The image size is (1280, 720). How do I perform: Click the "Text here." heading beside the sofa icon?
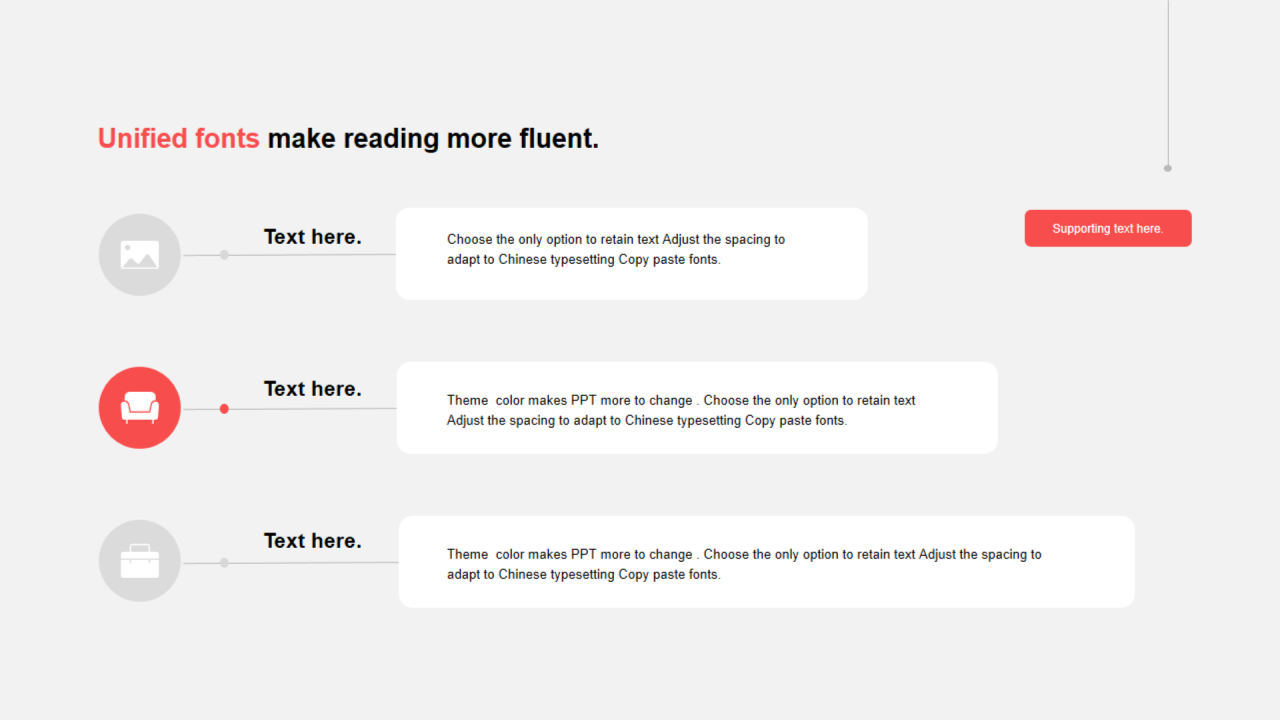(313, 389)
